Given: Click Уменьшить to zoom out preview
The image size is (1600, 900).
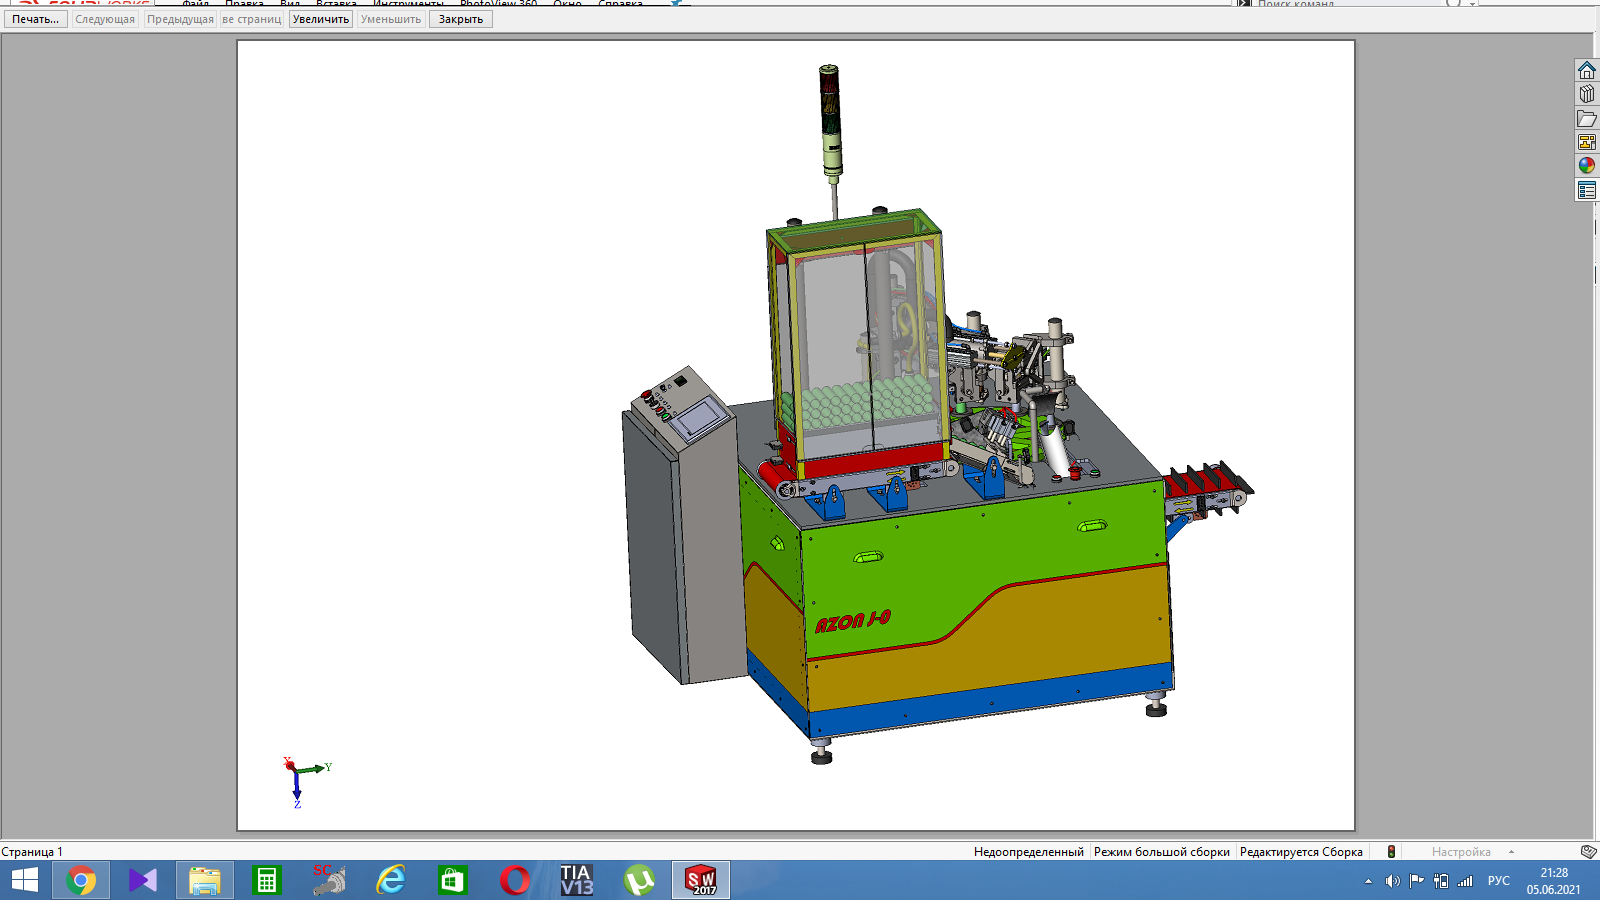Looking at the screenshot, I should point(391,19).
